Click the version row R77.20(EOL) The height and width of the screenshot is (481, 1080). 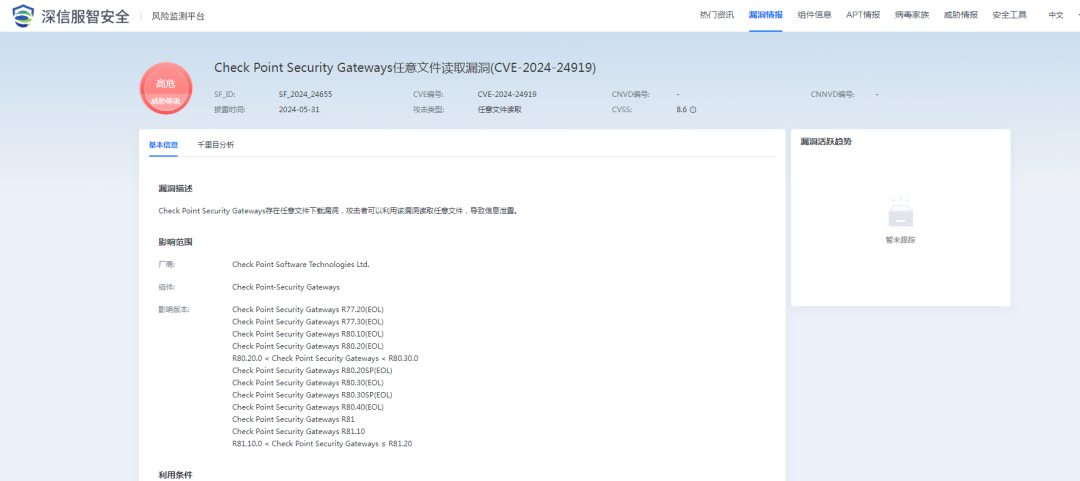pos(308,309)
